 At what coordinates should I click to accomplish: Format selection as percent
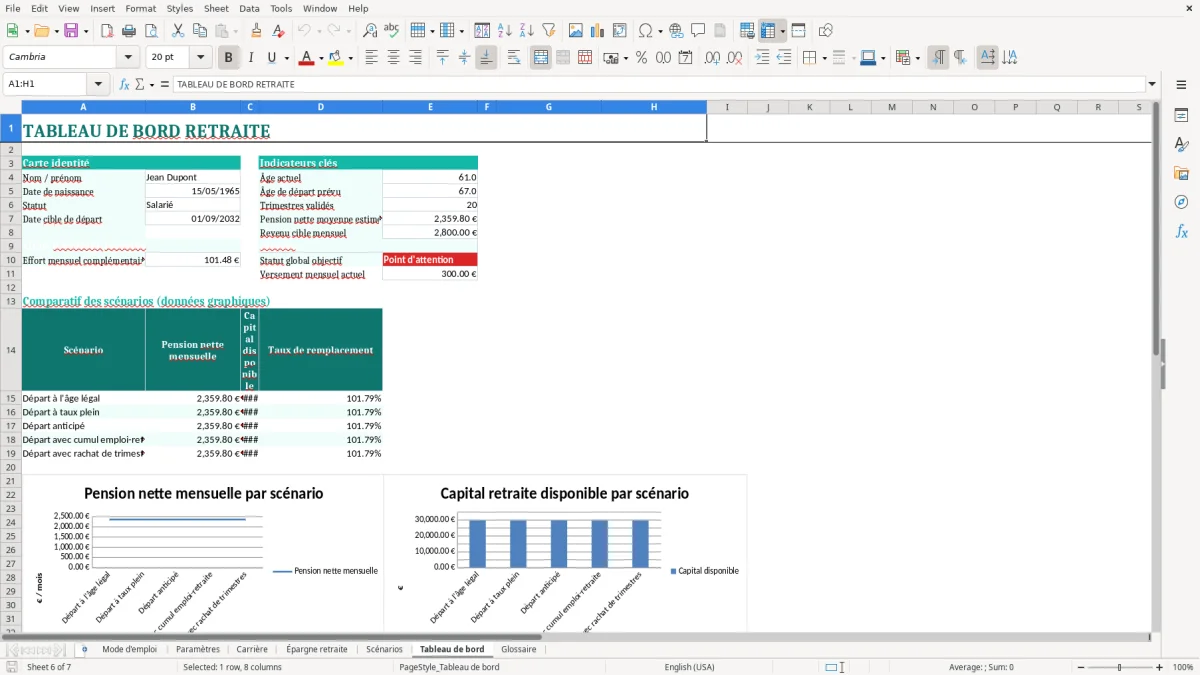(x=641, y=58)
